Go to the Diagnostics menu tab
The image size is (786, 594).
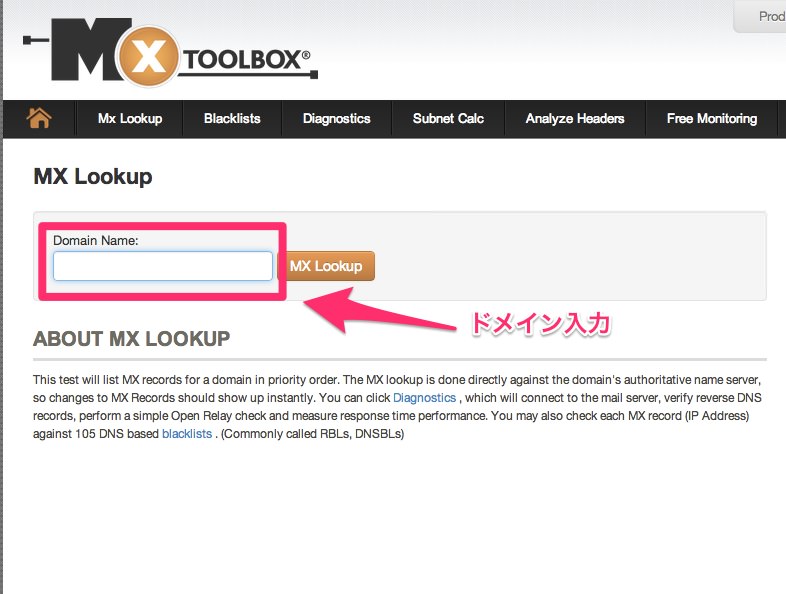(336, 119)
